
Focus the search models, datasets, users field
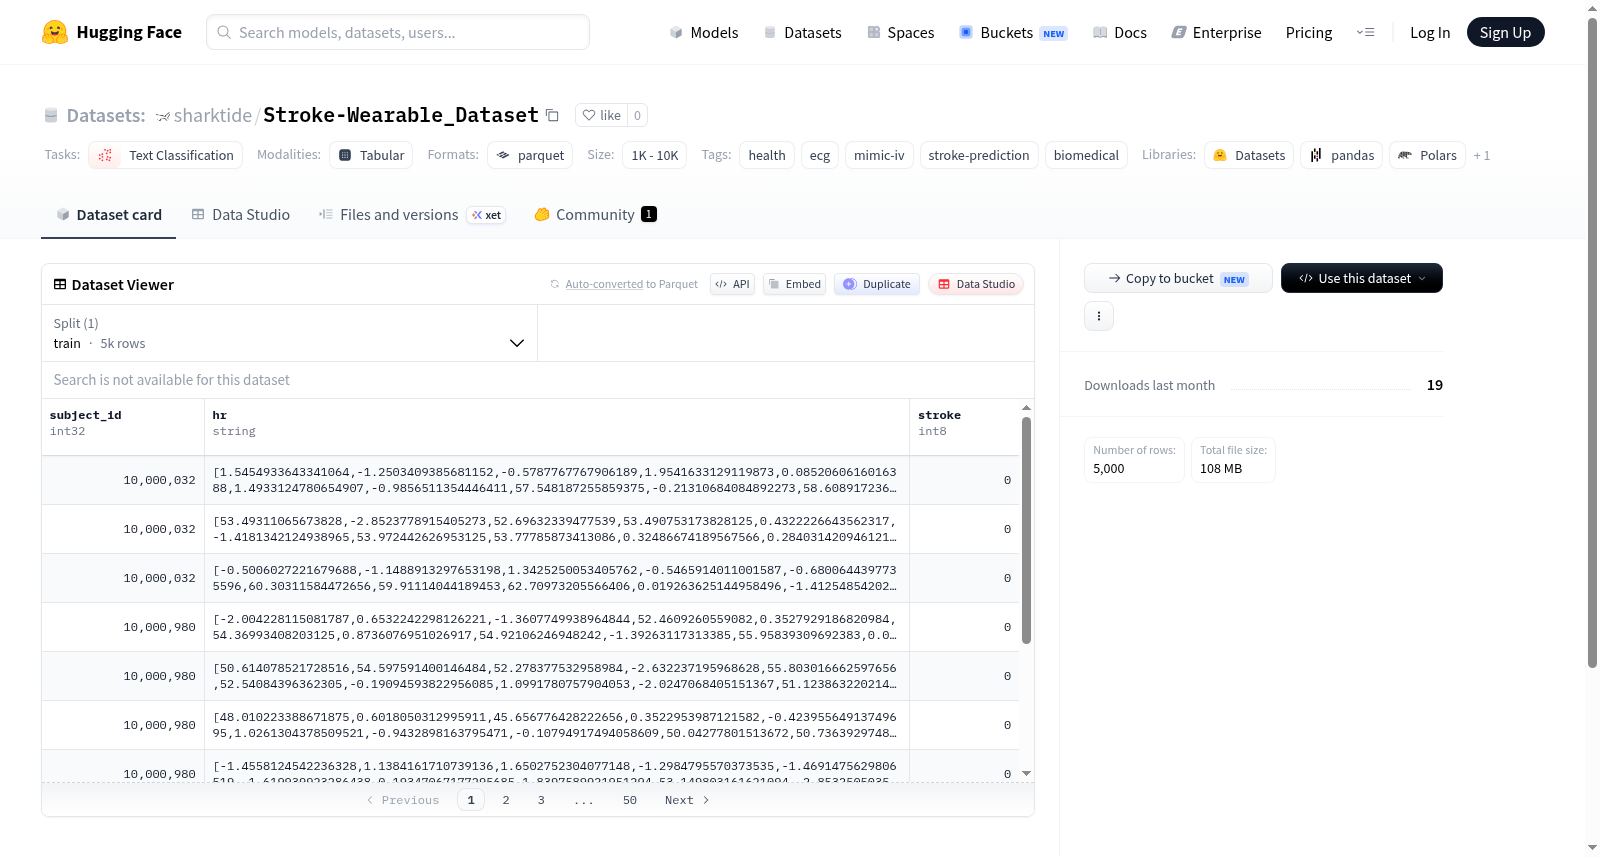tap(398, 32)
